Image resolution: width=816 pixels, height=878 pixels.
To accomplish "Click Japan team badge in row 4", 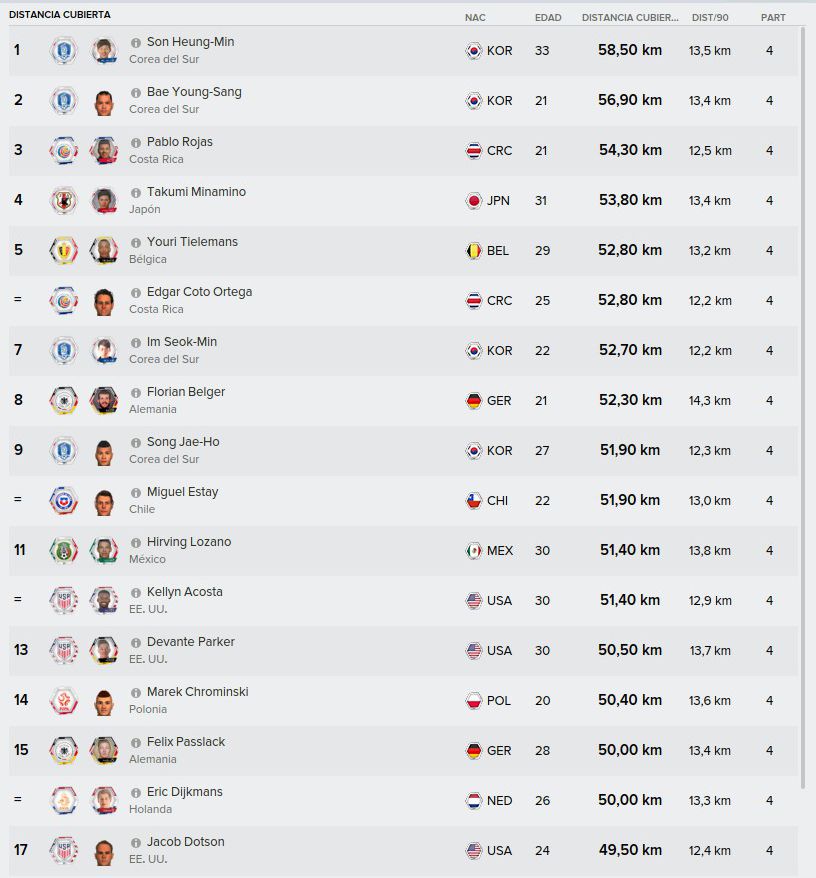I will (63, 200).
